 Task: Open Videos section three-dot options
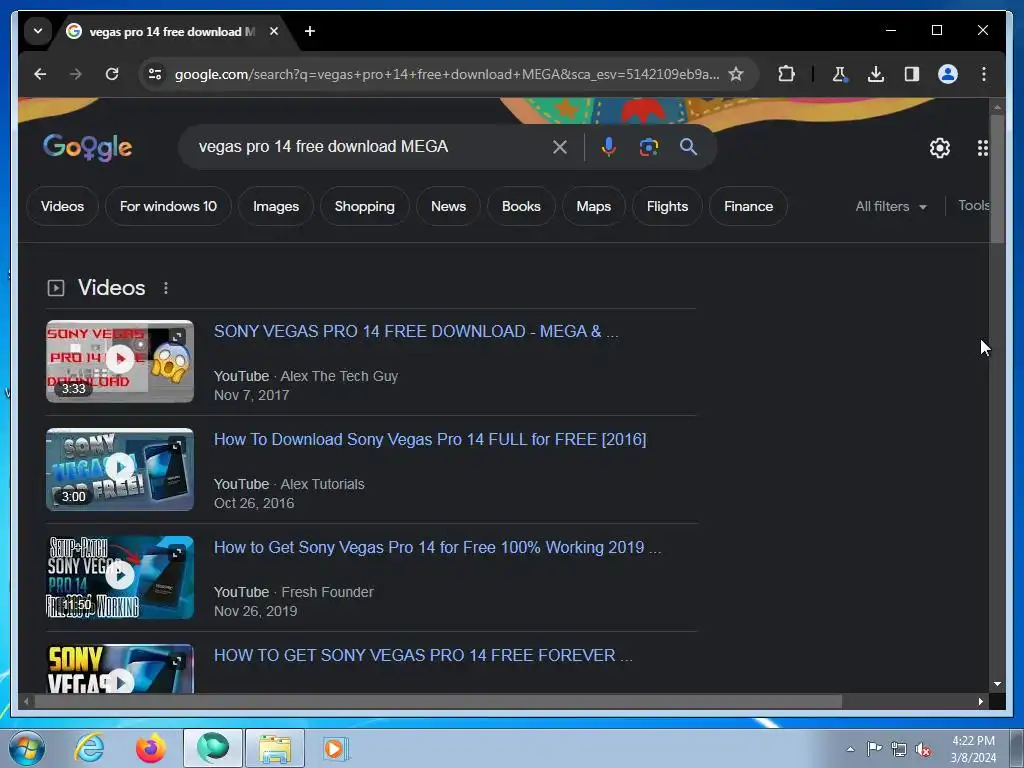(x=166, y=288)
